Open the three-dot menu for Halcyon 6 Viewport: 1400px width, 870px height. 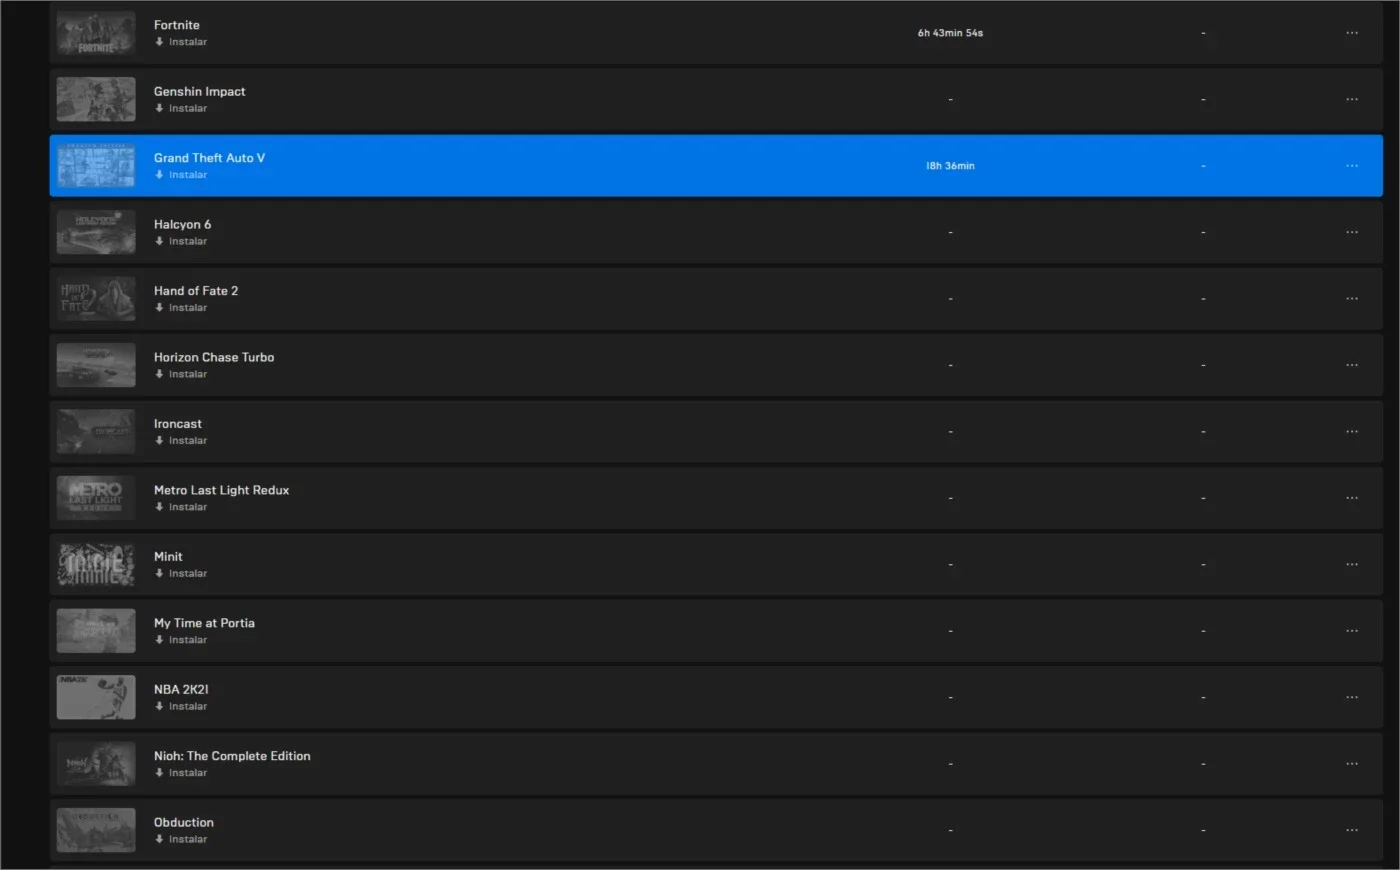click(1352, 232)
